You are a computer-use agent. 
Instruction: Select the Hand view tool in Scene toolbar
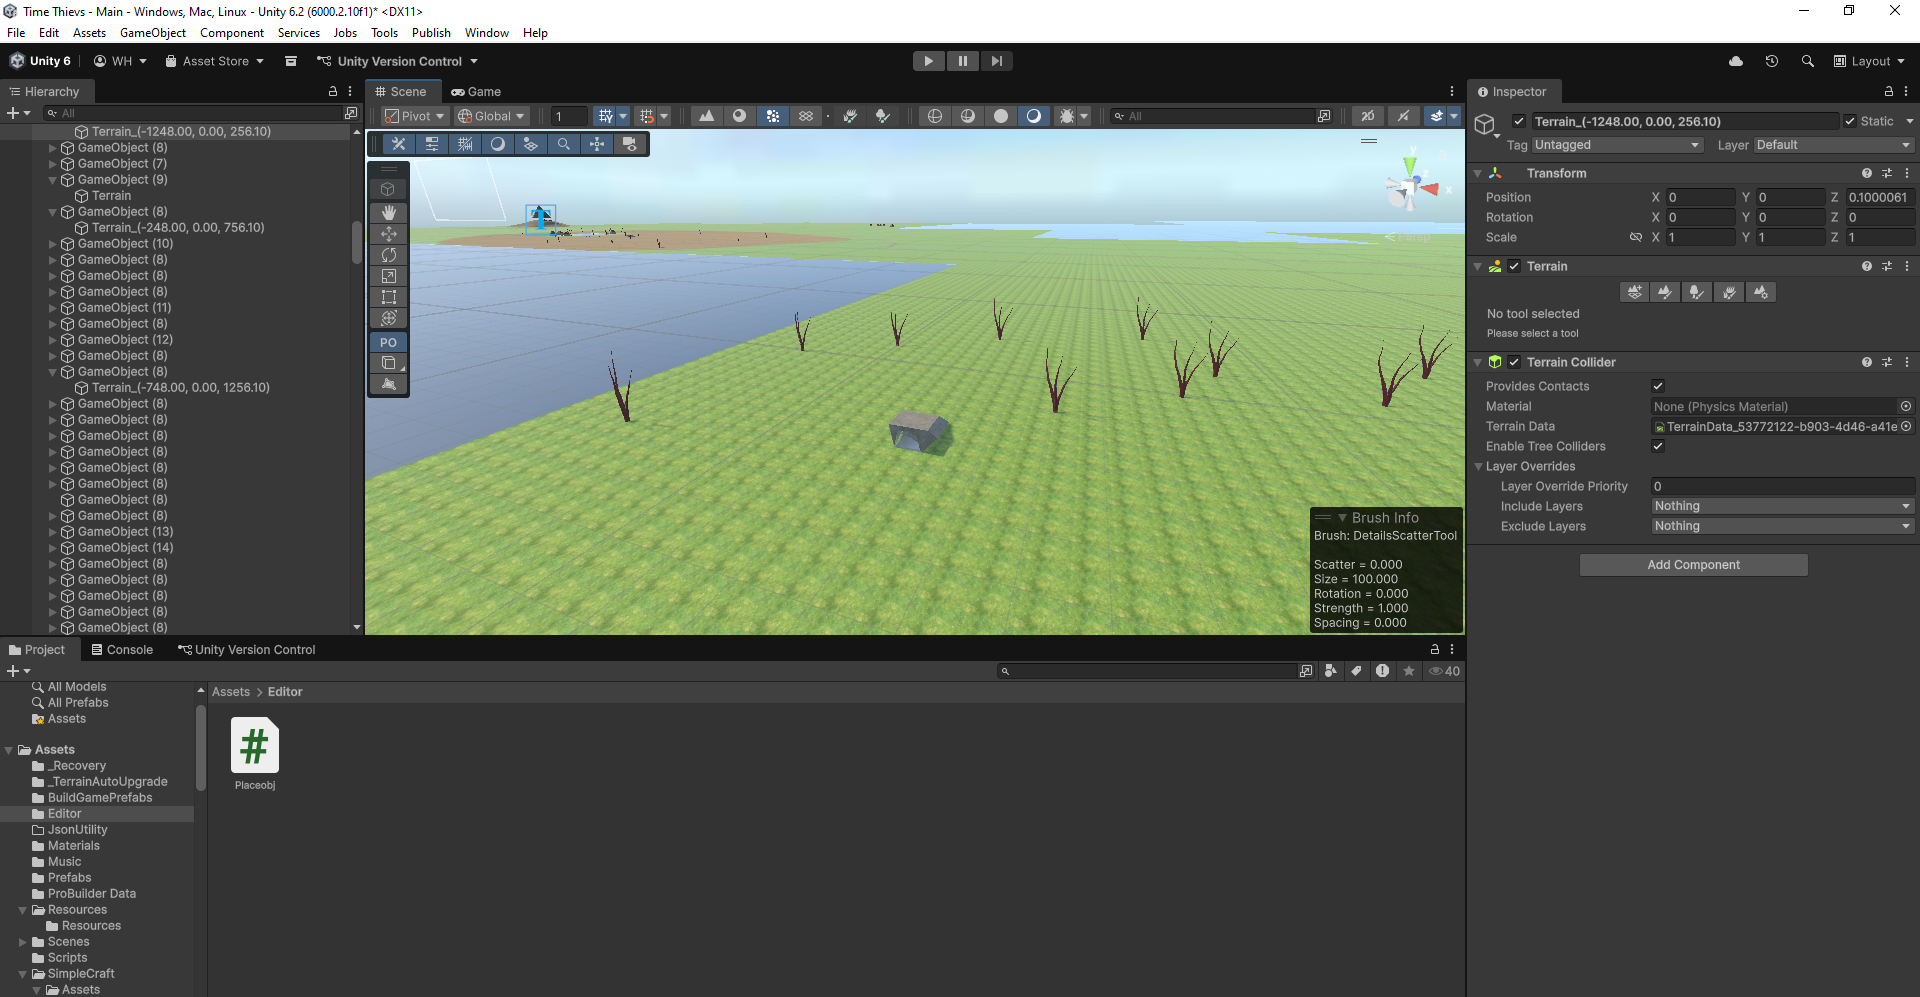coord(389,212)
